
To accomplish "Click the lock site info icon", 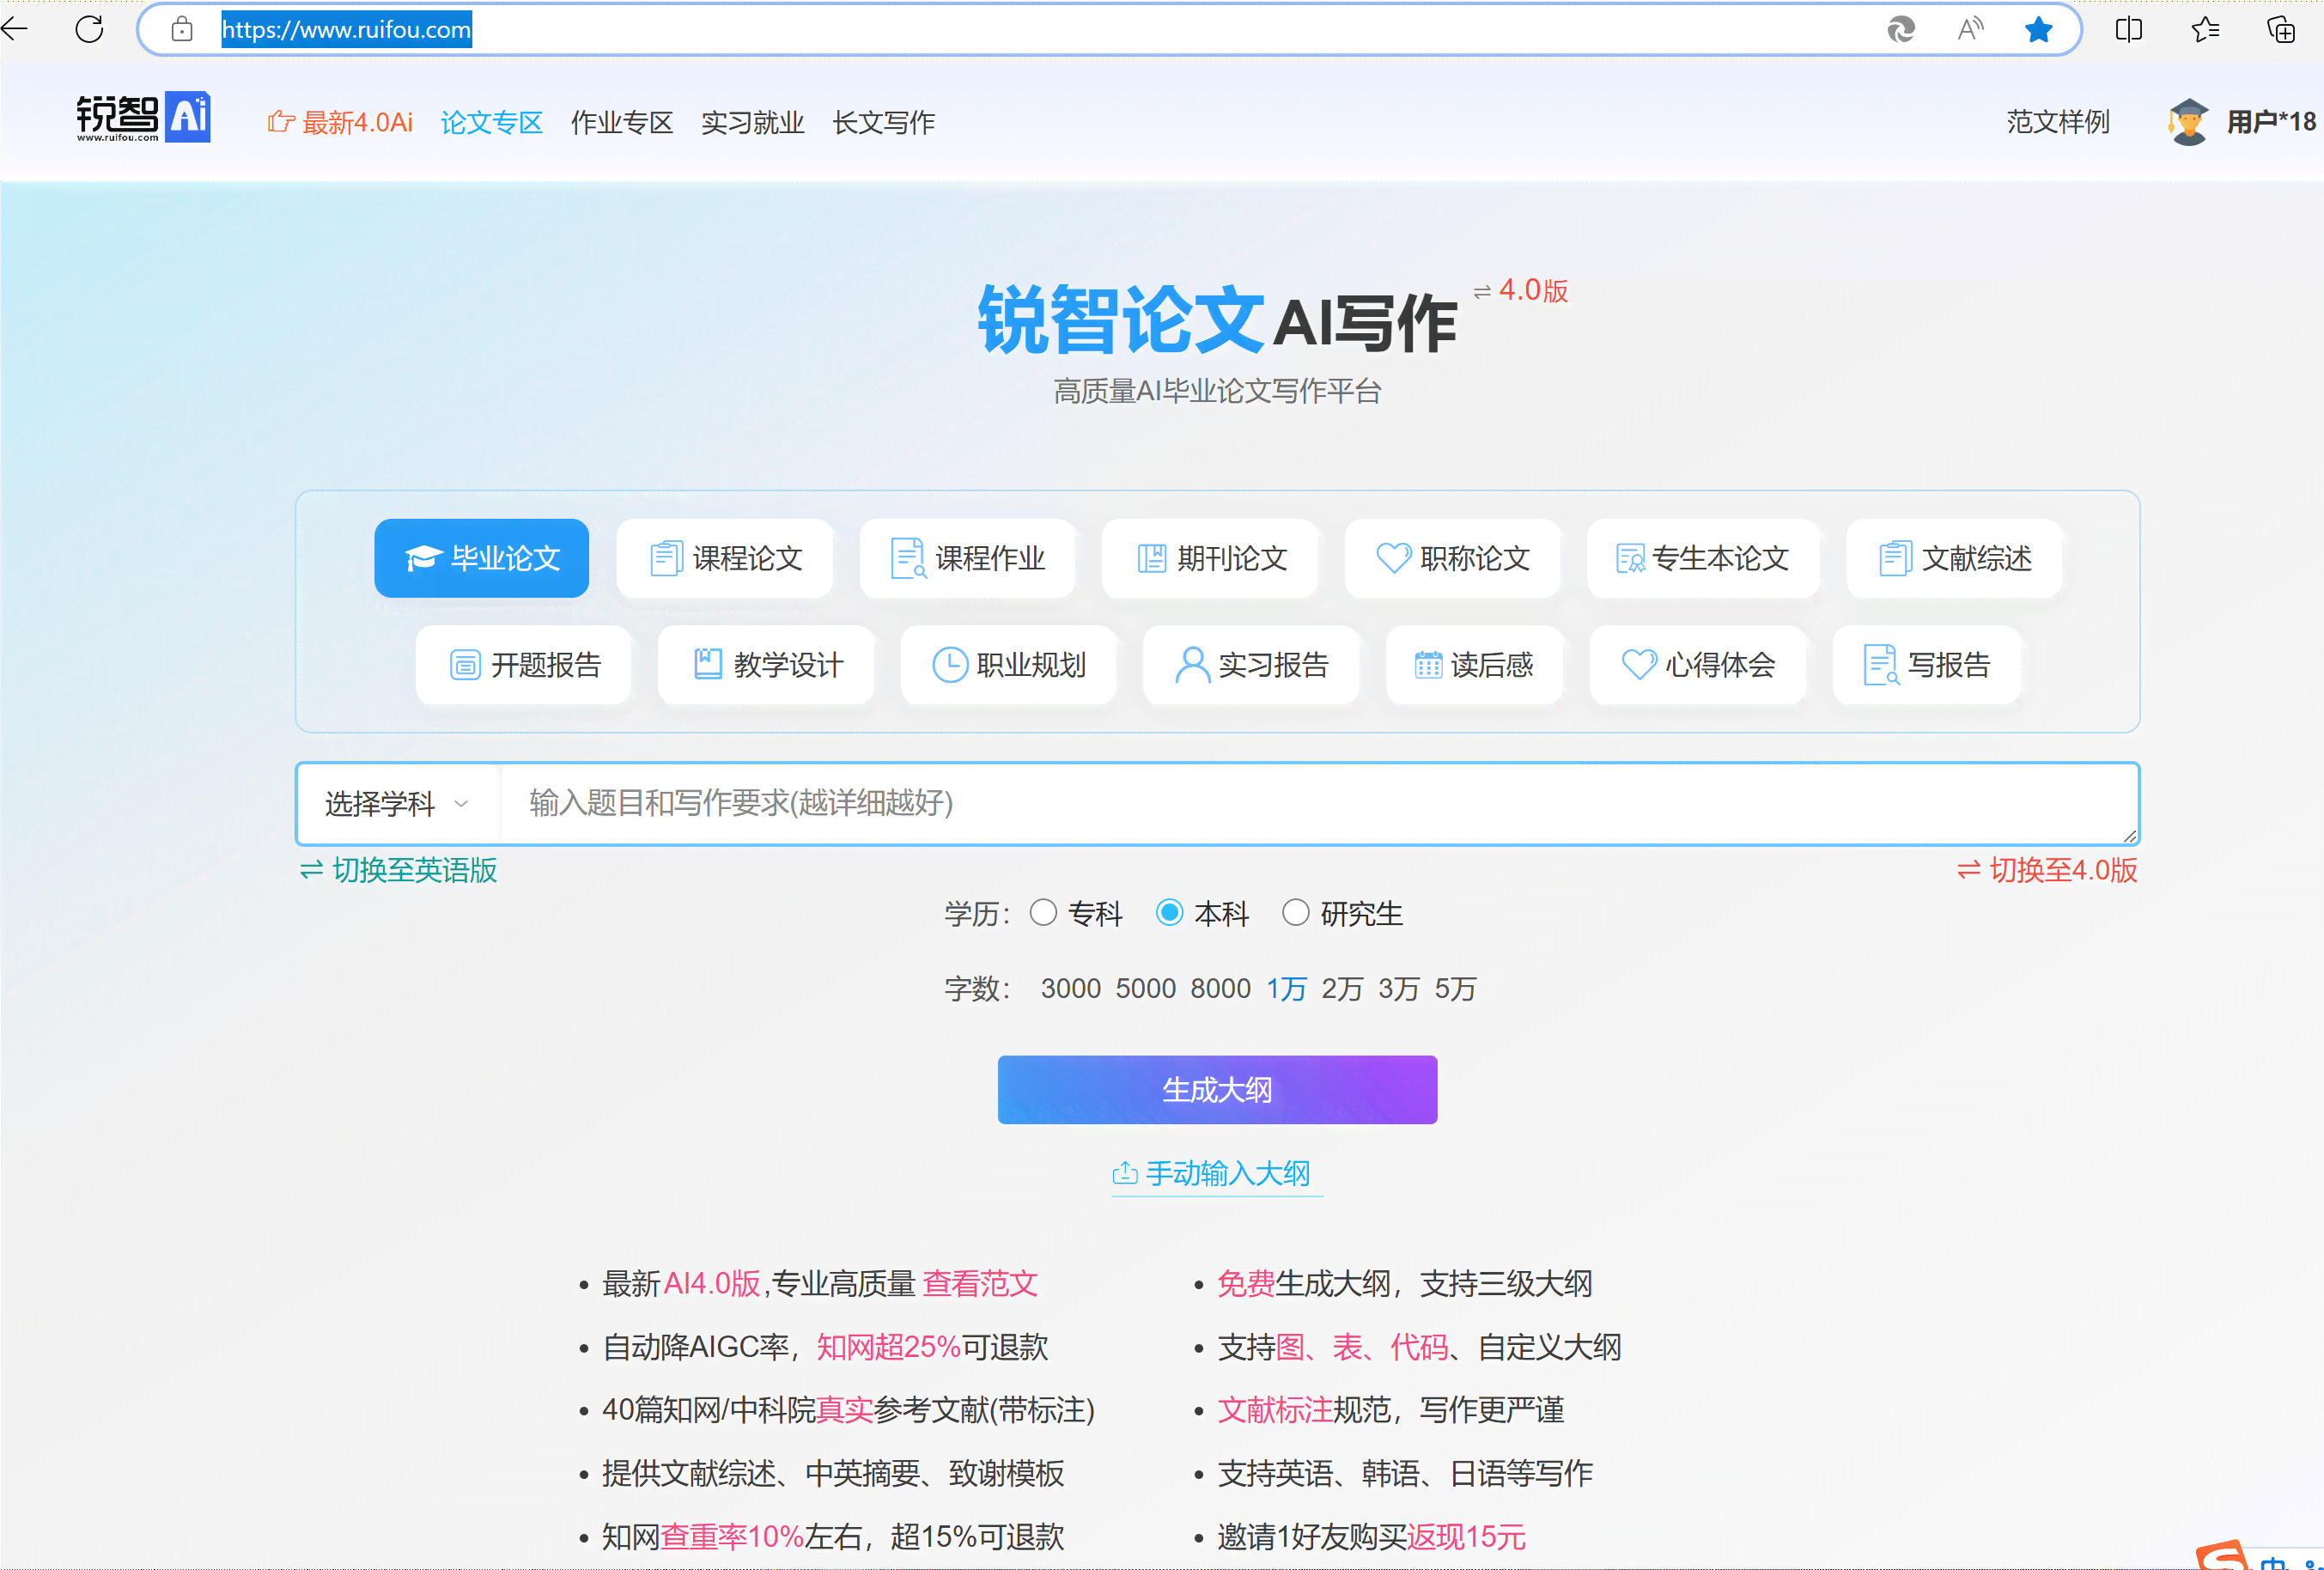I will click(x=182, y=29).
